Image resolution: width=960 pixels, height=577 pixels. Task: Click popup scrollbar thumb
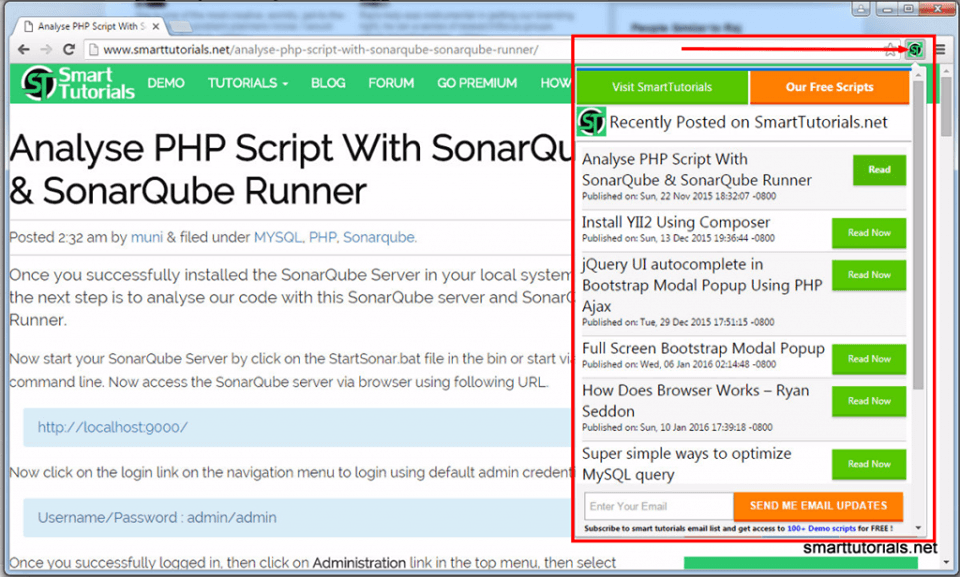(918, 236)
